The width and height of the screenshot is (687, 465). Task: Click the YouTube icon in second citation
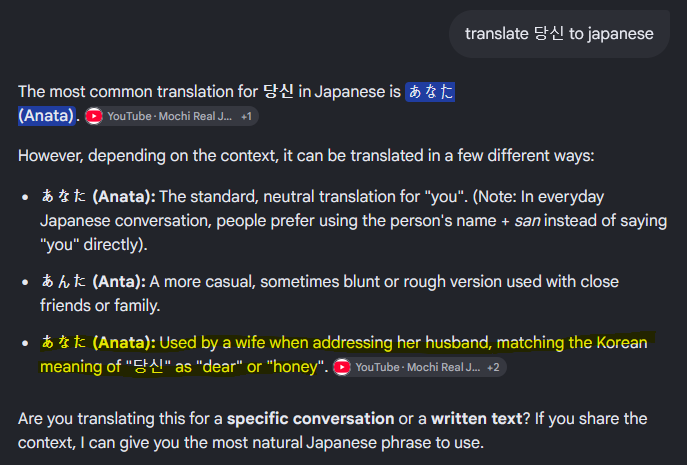point(342,367)
